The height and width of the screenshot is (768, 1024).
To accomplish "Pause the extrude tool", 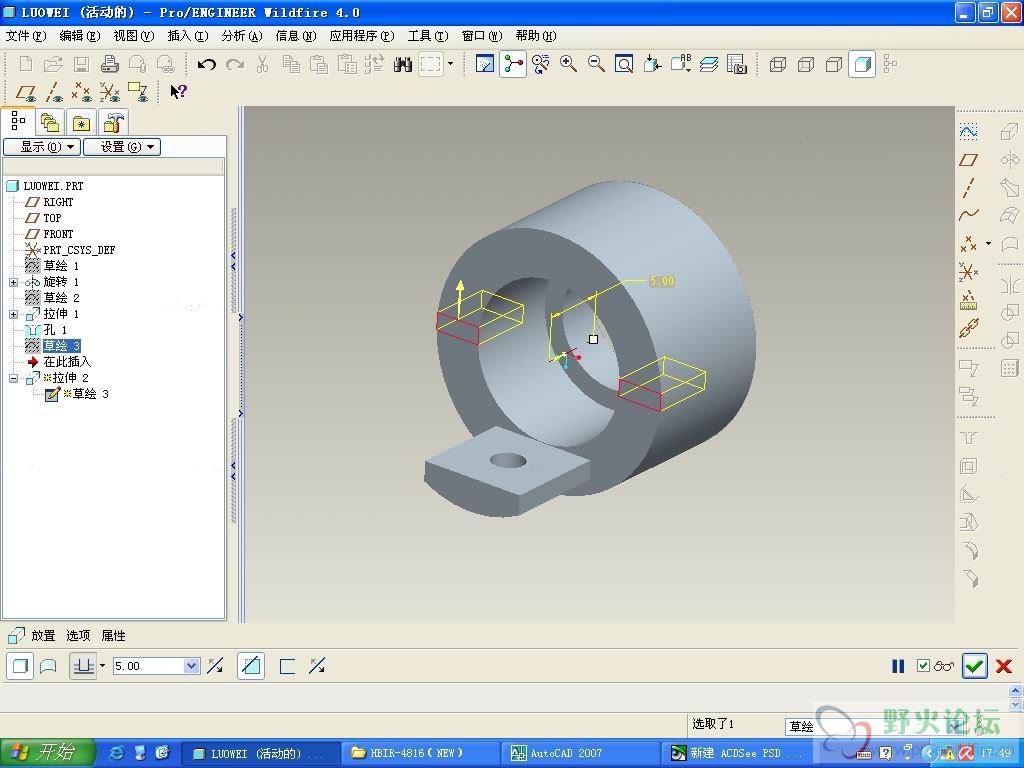I will click(x=898, y=666).
